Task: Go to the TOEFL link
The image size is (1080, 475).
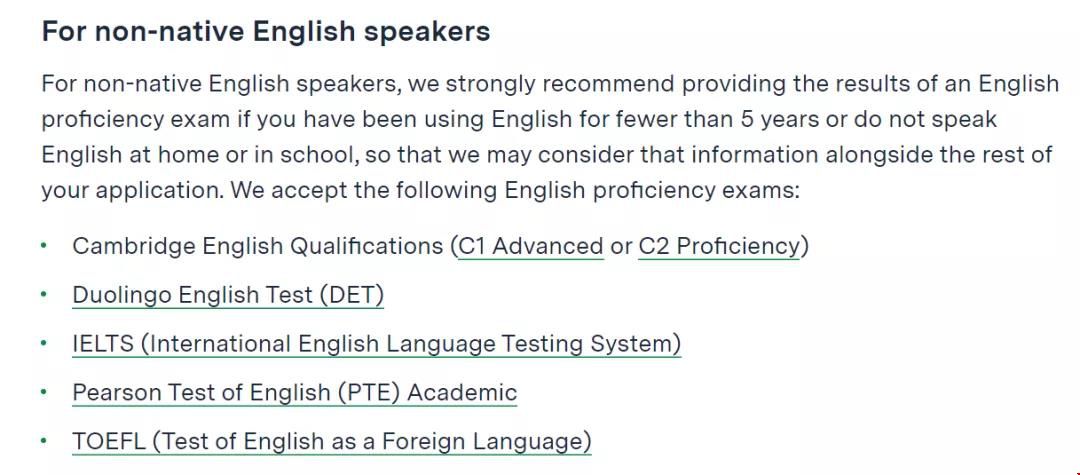Action: click(332, 441)
